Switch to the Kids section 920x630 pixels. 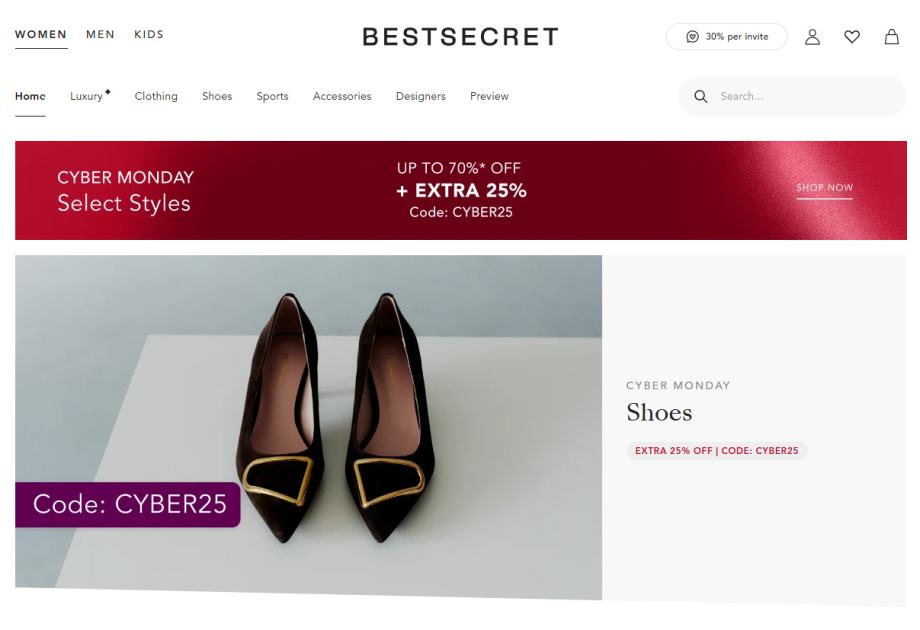[x=149, y=35]
